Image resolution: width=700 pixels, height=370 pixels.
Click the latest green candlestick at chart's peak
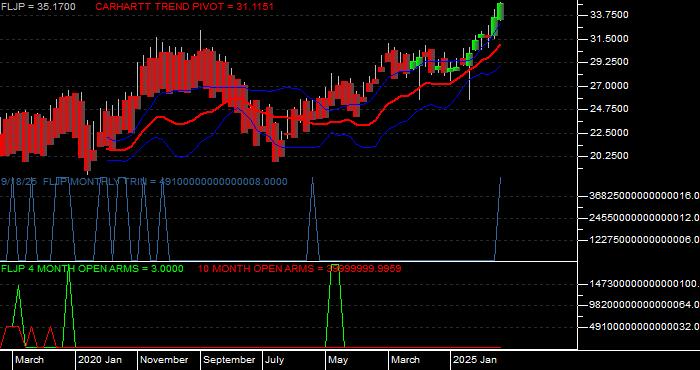[x=500, y=11]
